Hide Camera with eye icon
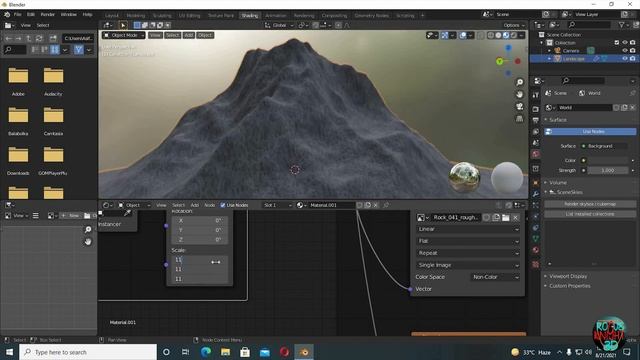This screenshot has height=360, width=640. 625,51
